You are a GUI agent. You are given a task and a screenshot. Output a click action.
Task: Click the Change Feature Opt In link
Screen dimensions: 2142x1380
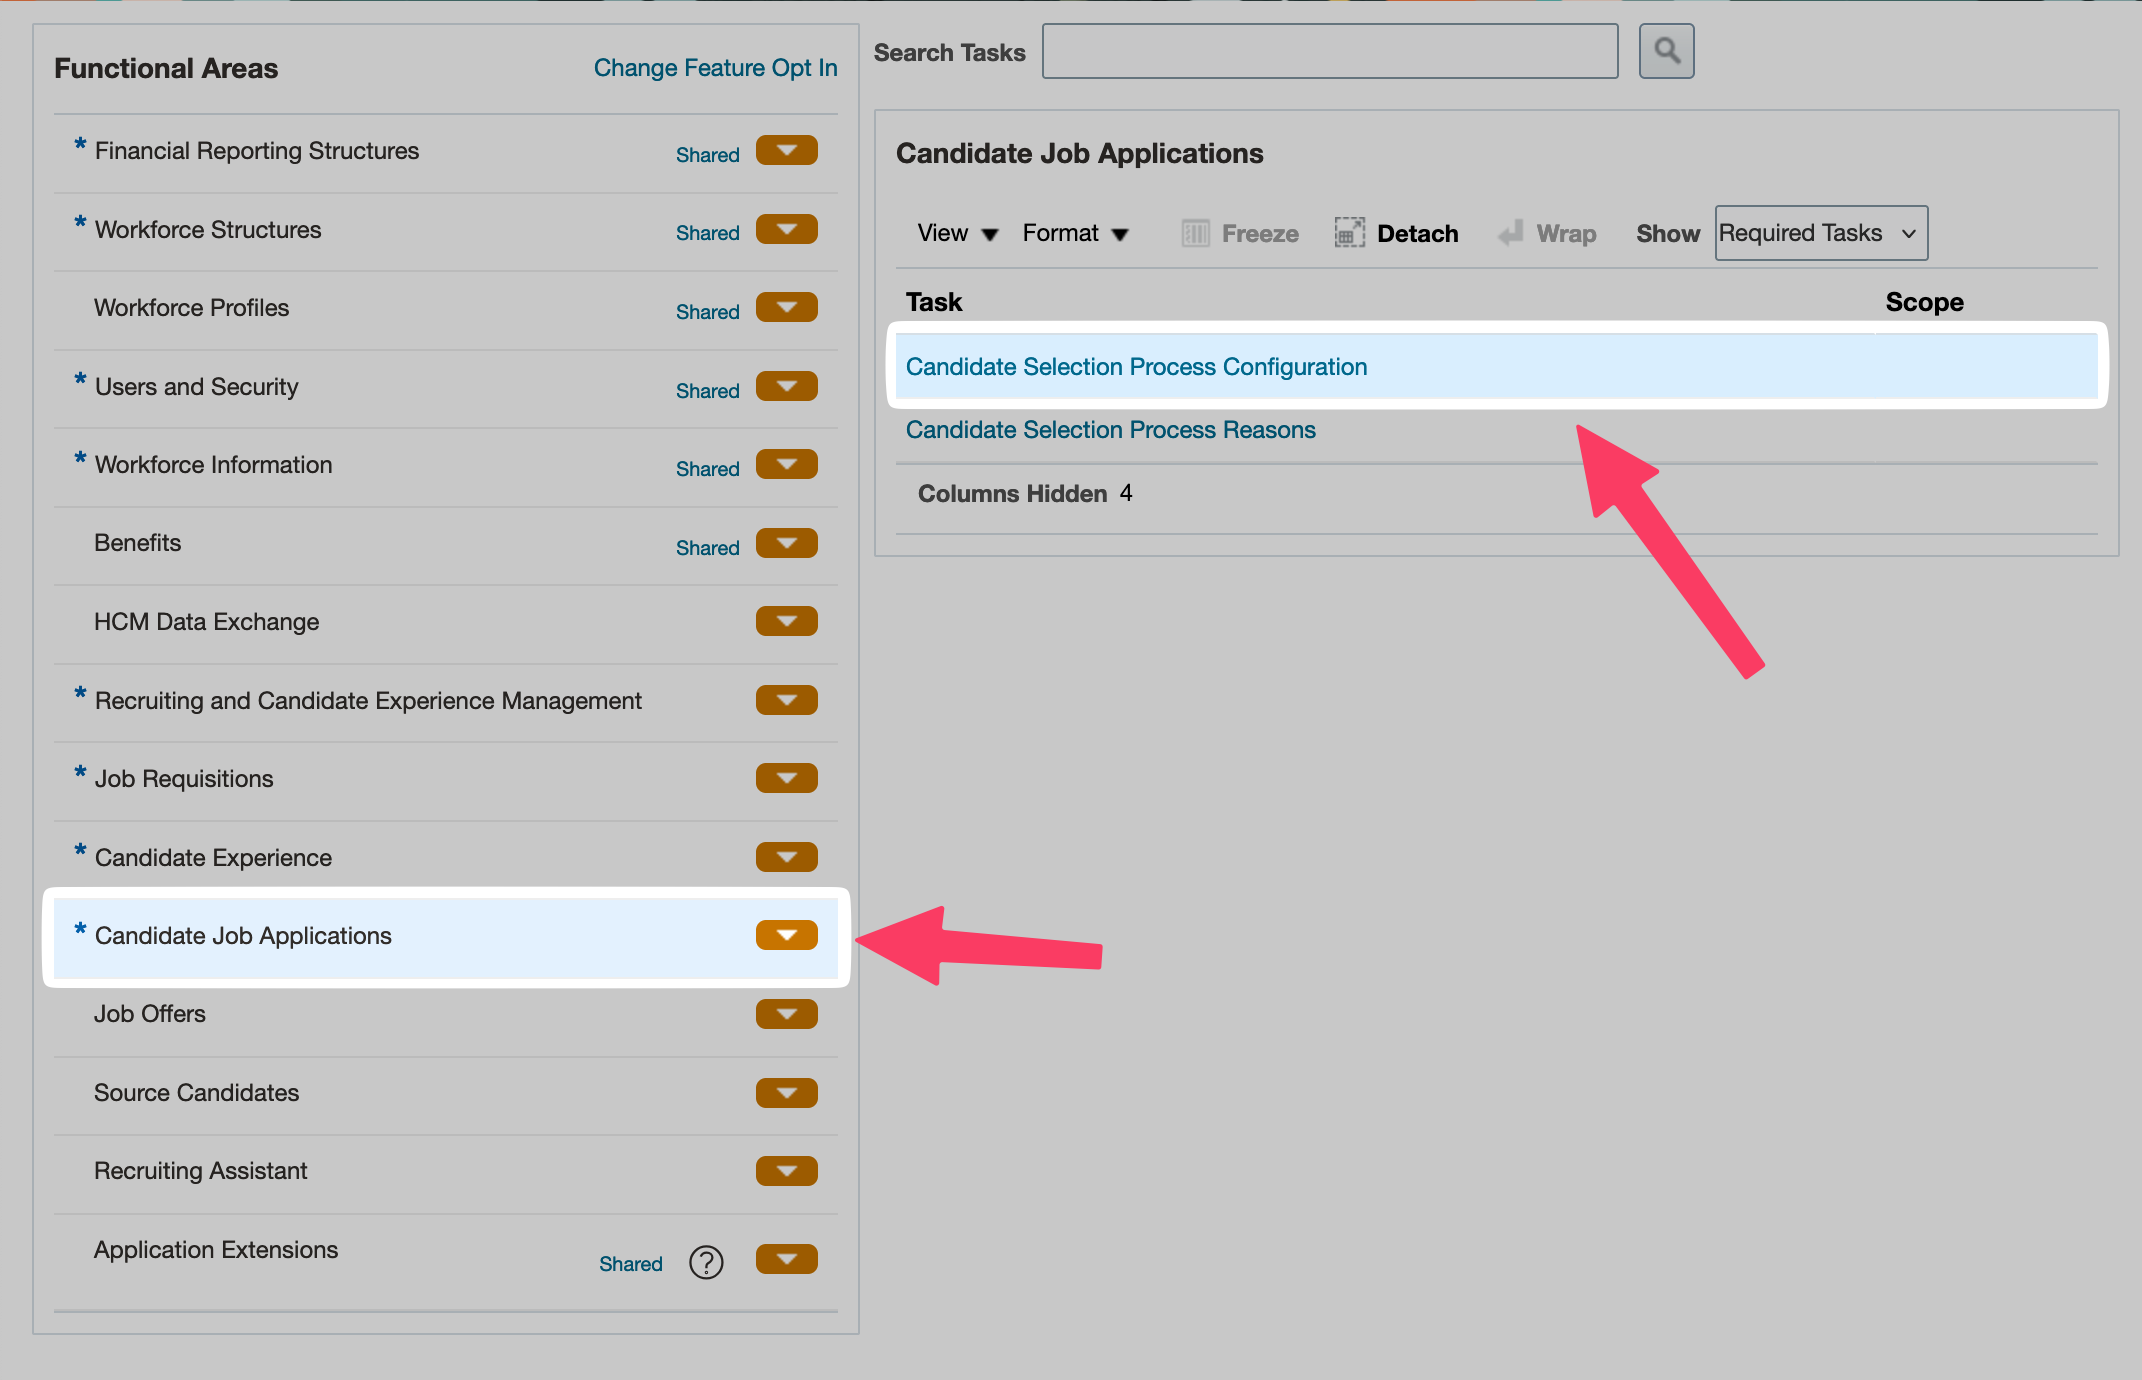point(715,68)
